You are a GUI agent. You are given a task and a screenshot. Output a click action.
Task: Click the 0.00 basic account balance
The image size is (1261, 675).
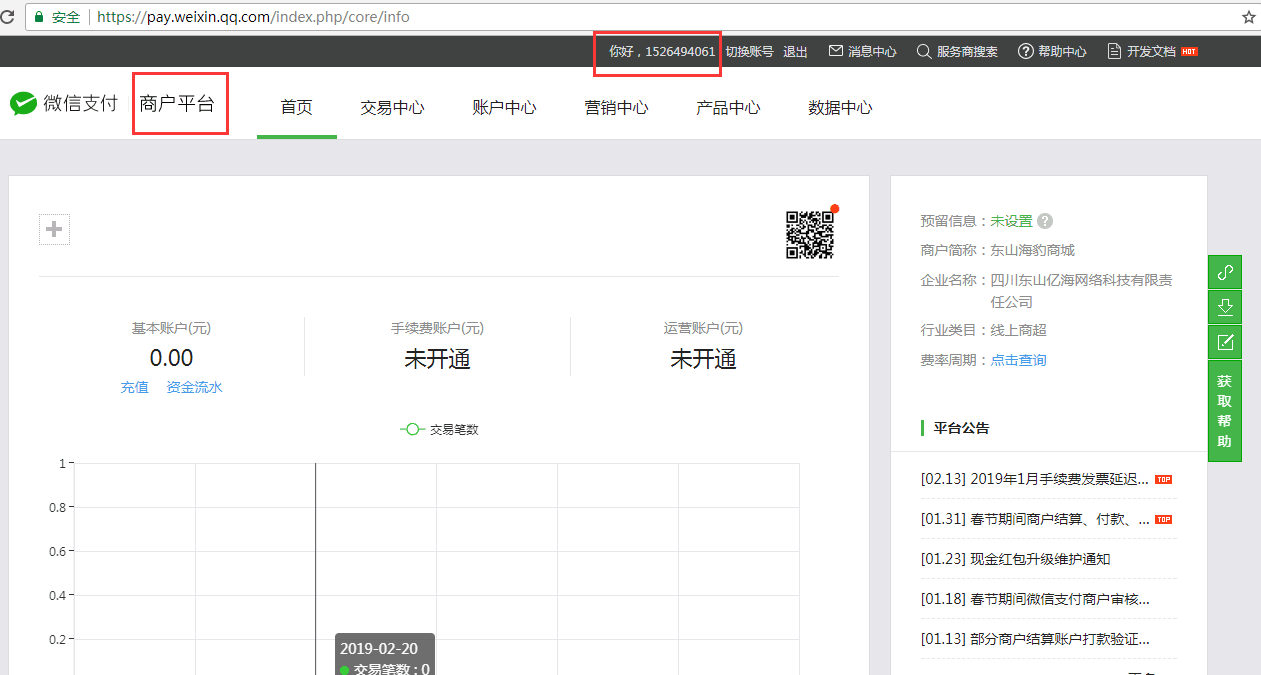pos(172,358)
